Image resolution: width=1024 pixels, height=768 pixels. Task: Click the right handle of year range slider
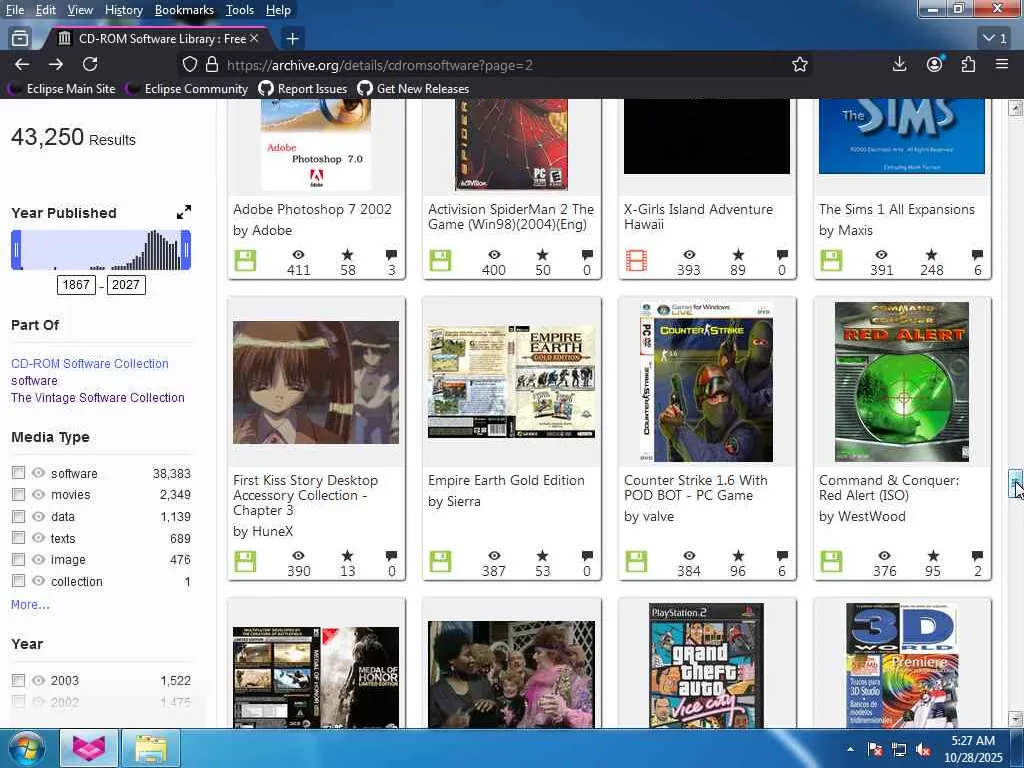[186, 250]
